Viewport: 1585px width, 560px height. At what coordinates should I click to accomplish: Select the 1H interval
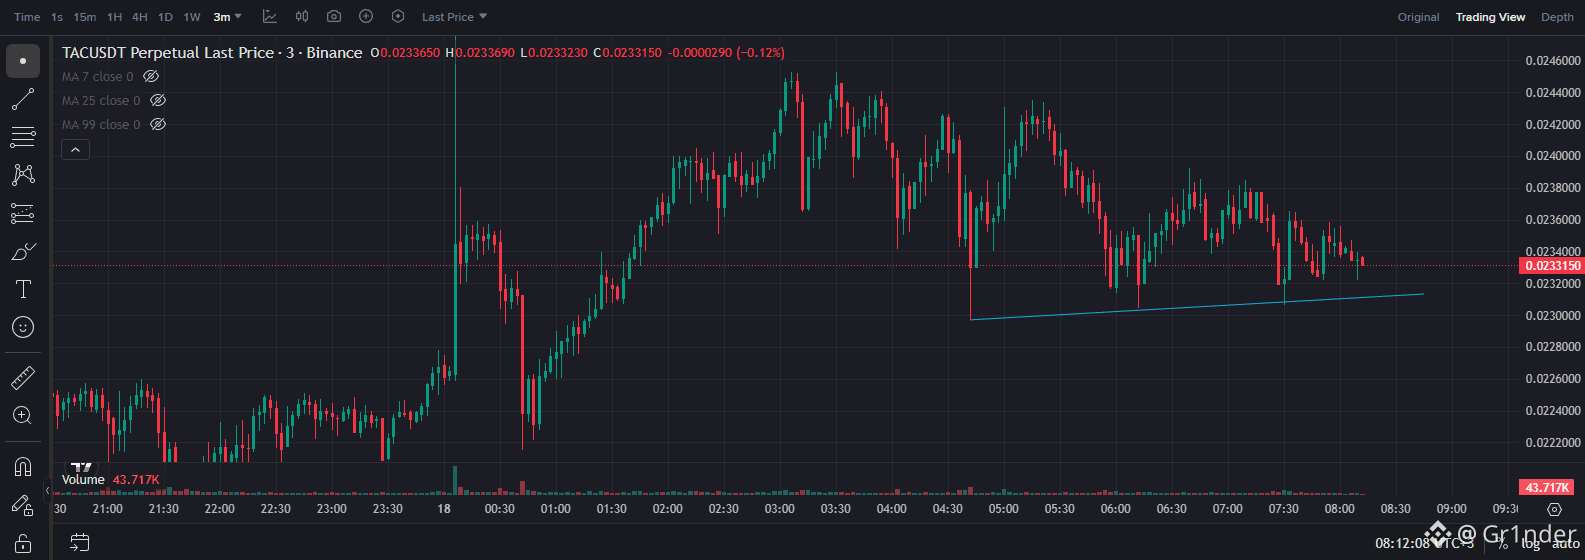tap(114, 17)
